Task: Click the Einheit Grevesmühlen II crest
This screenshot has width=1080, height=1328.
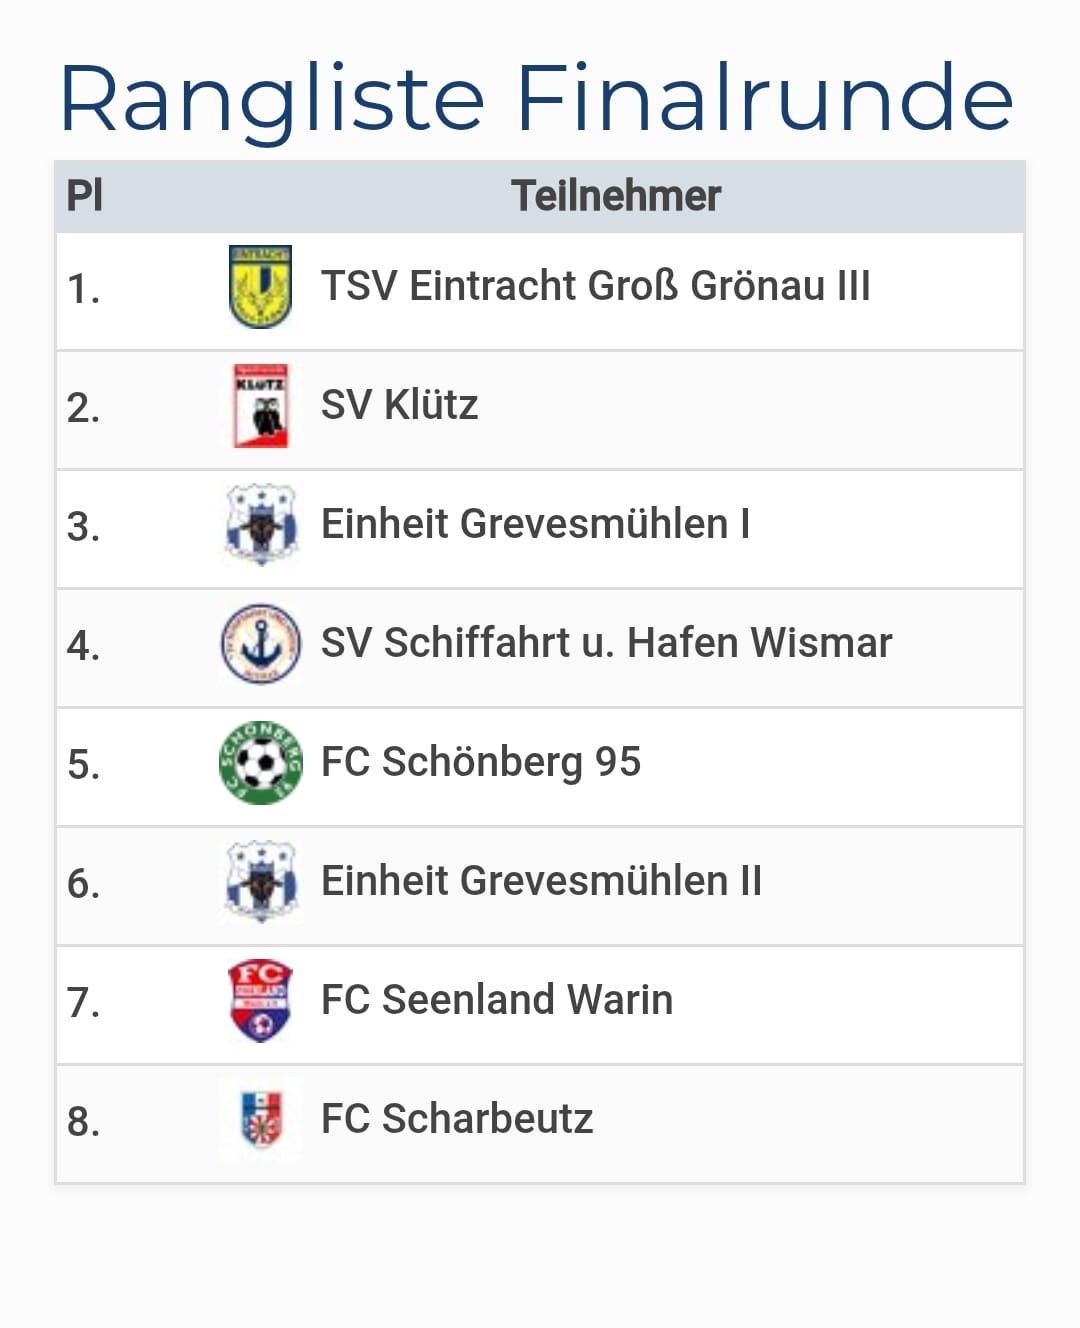Action: (260, 882)
